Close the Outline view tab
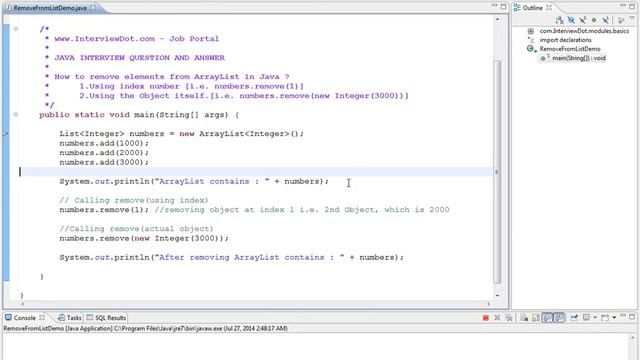 click(549, 8)
